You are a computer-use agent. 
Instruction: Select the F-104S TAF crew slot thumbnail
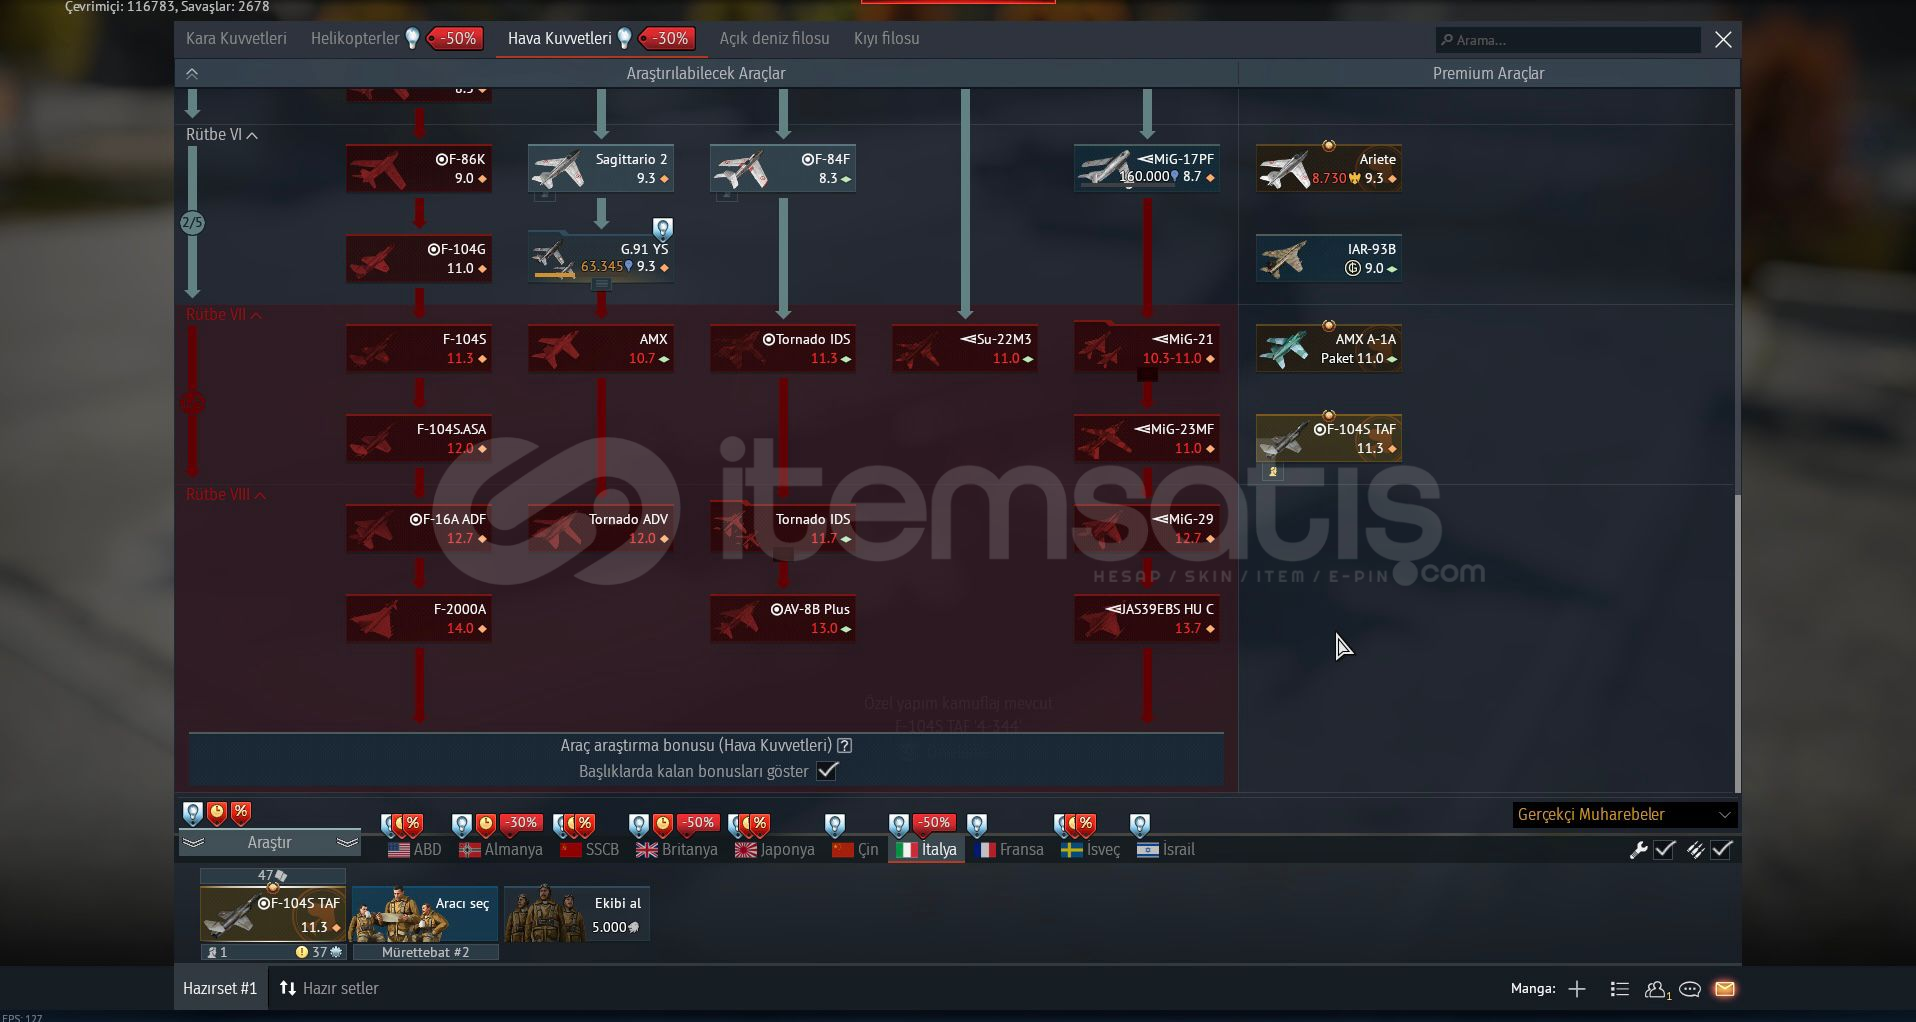pos(273,914)
